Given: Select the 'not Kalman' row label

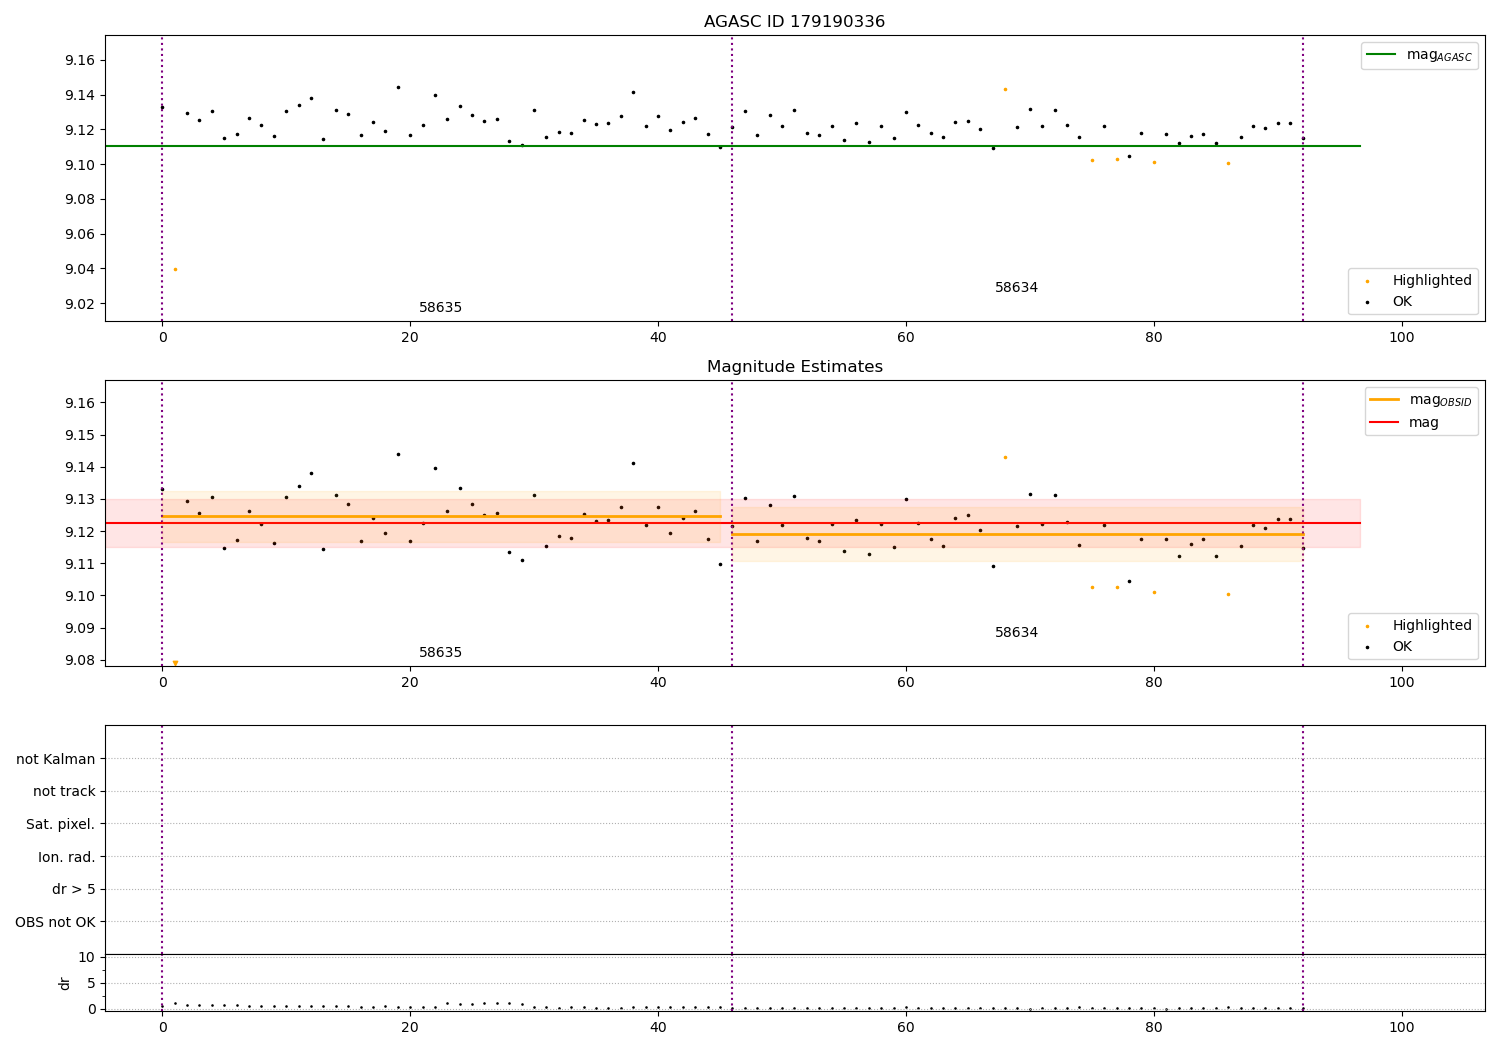Looking at the screenshot, I should 56,759.
